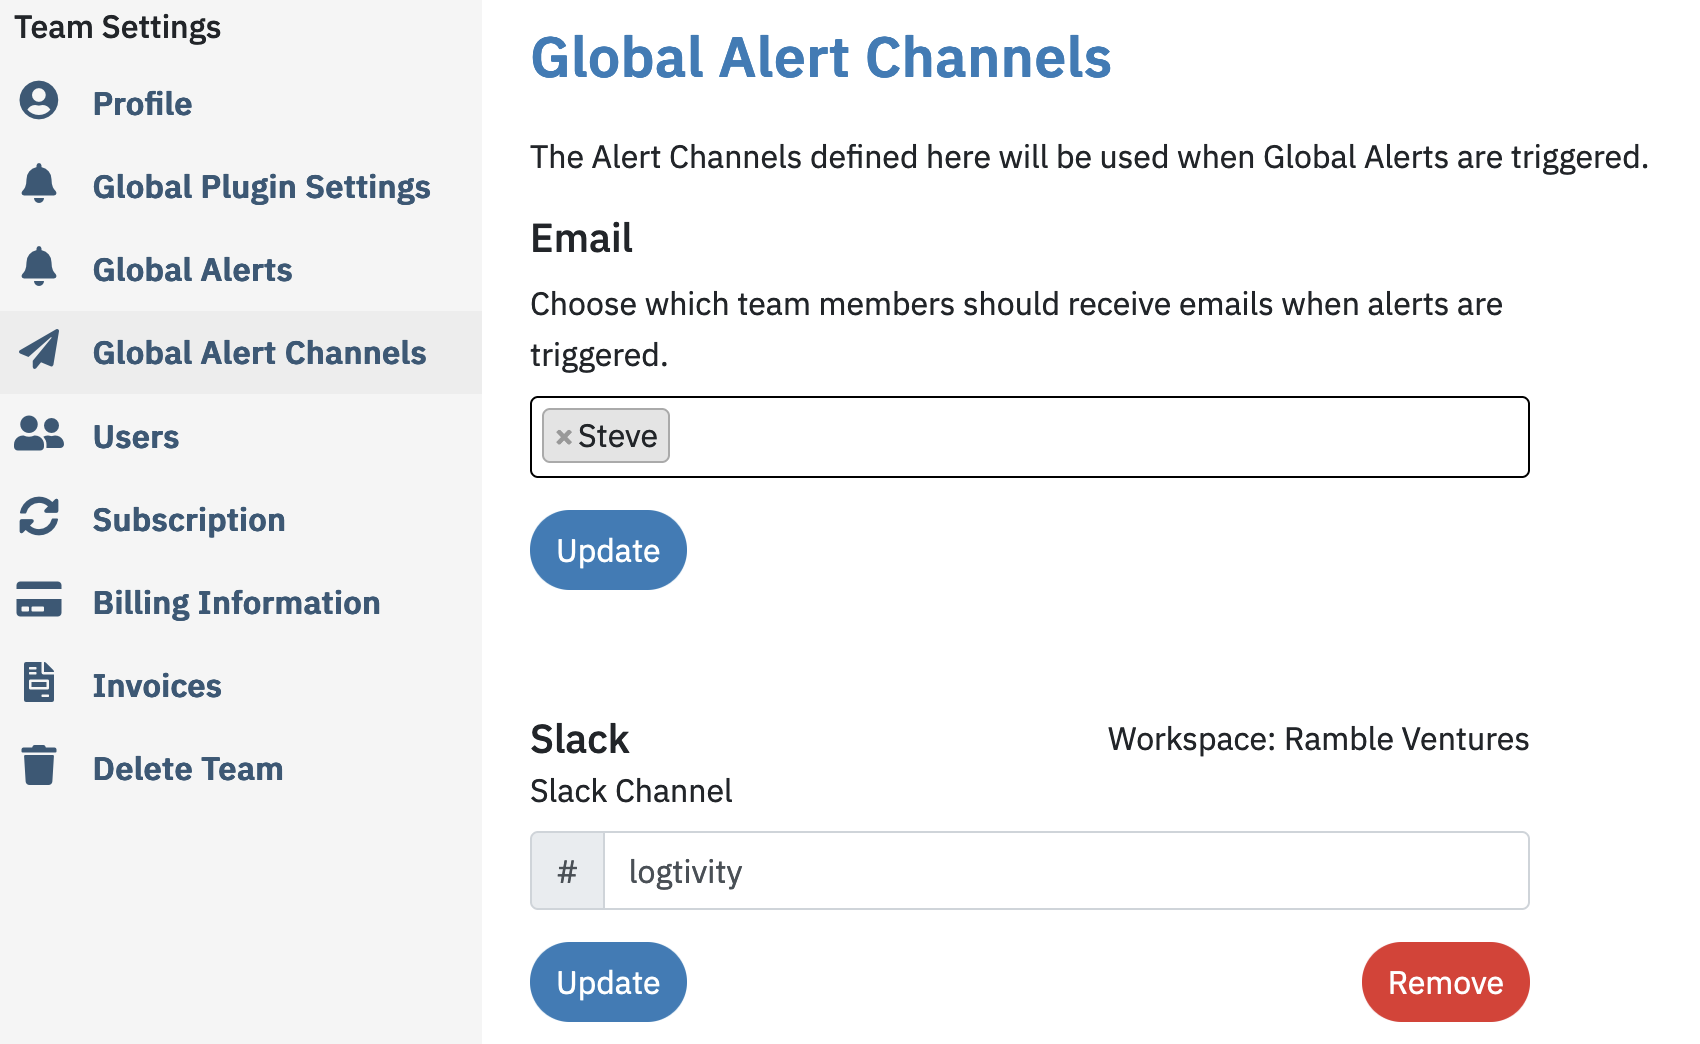The height and width of the screenshot is (1044, 1700).
Task: Select the Invoices document icon
Action: pos(39,684)
